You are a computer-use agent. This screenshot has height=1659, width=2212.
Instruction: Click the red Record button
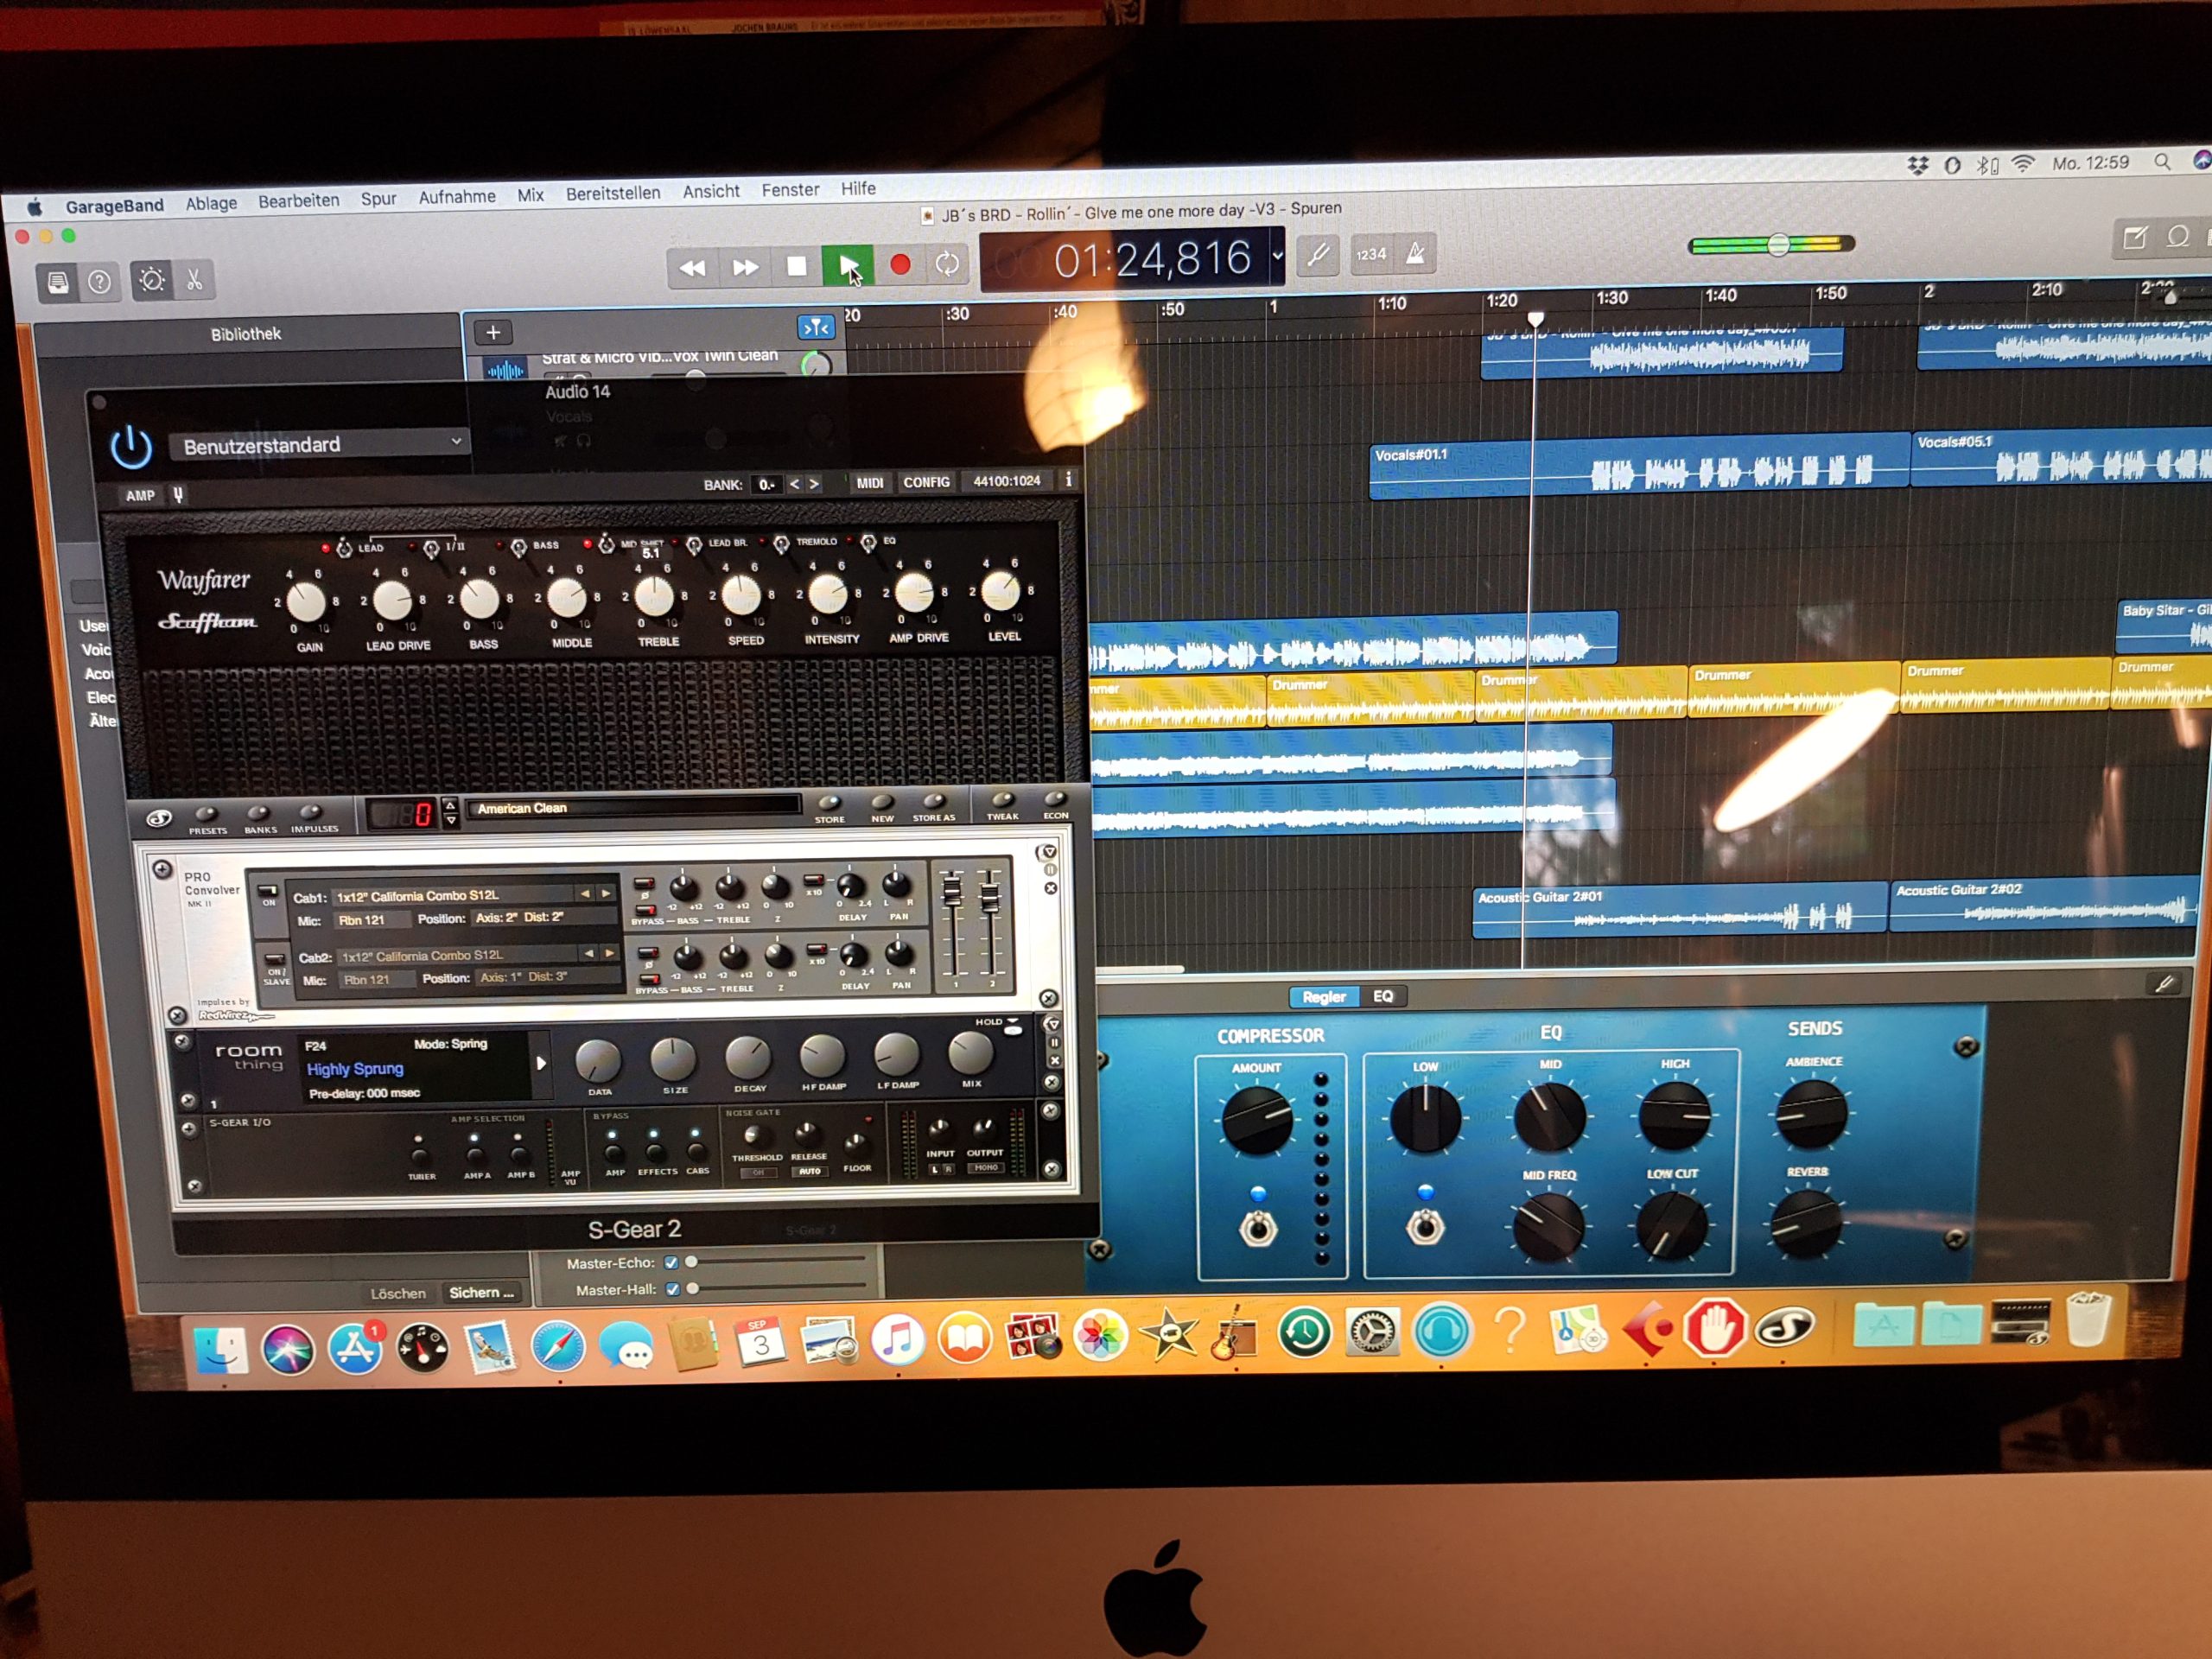[x=900, y=265]
